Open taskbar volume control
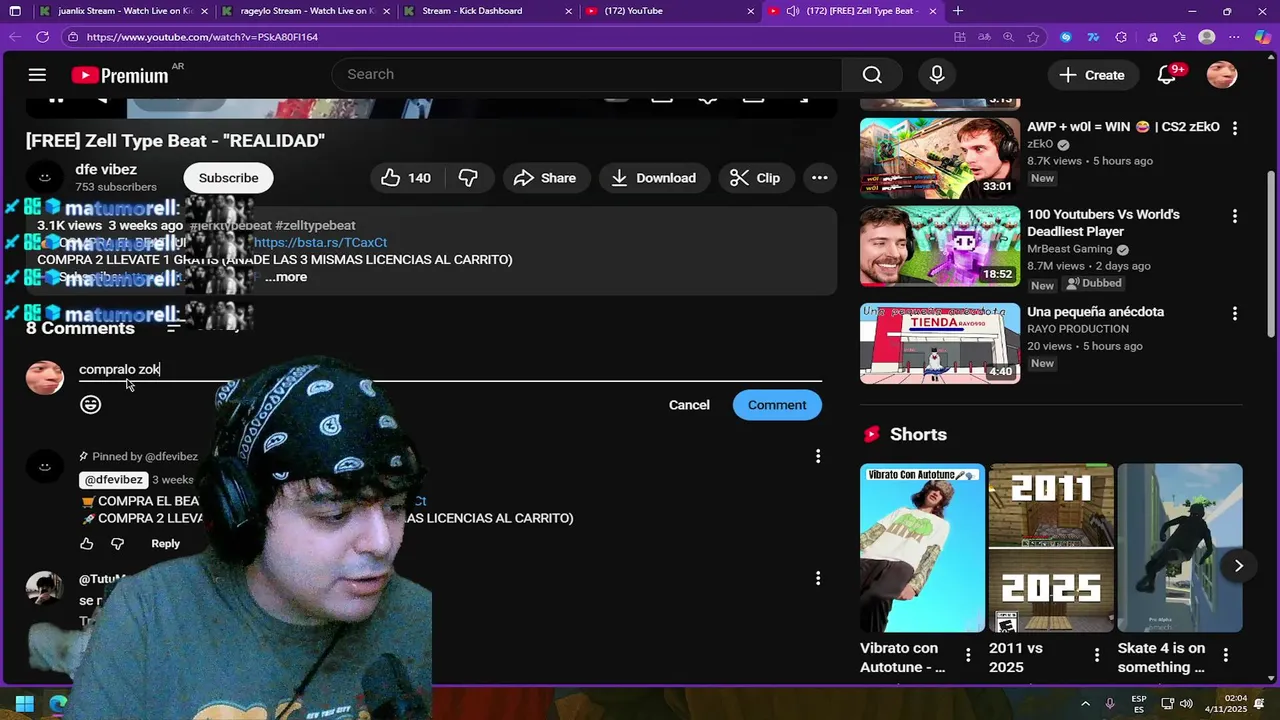Viewport: 1280px width, 720px height. [x=1186, y=703]
